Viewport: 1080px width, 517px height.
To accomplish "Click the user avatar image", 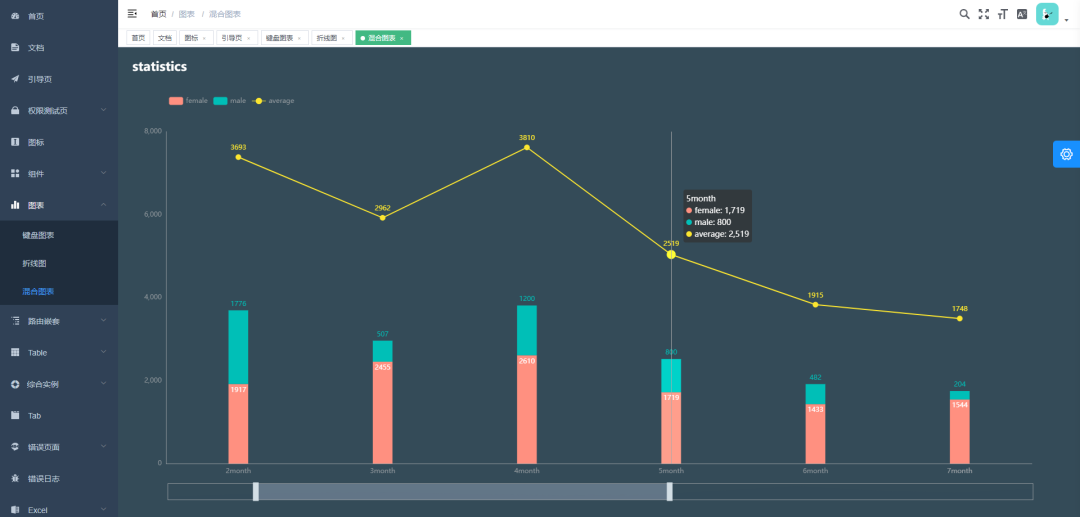I will tap(1047, 14).
